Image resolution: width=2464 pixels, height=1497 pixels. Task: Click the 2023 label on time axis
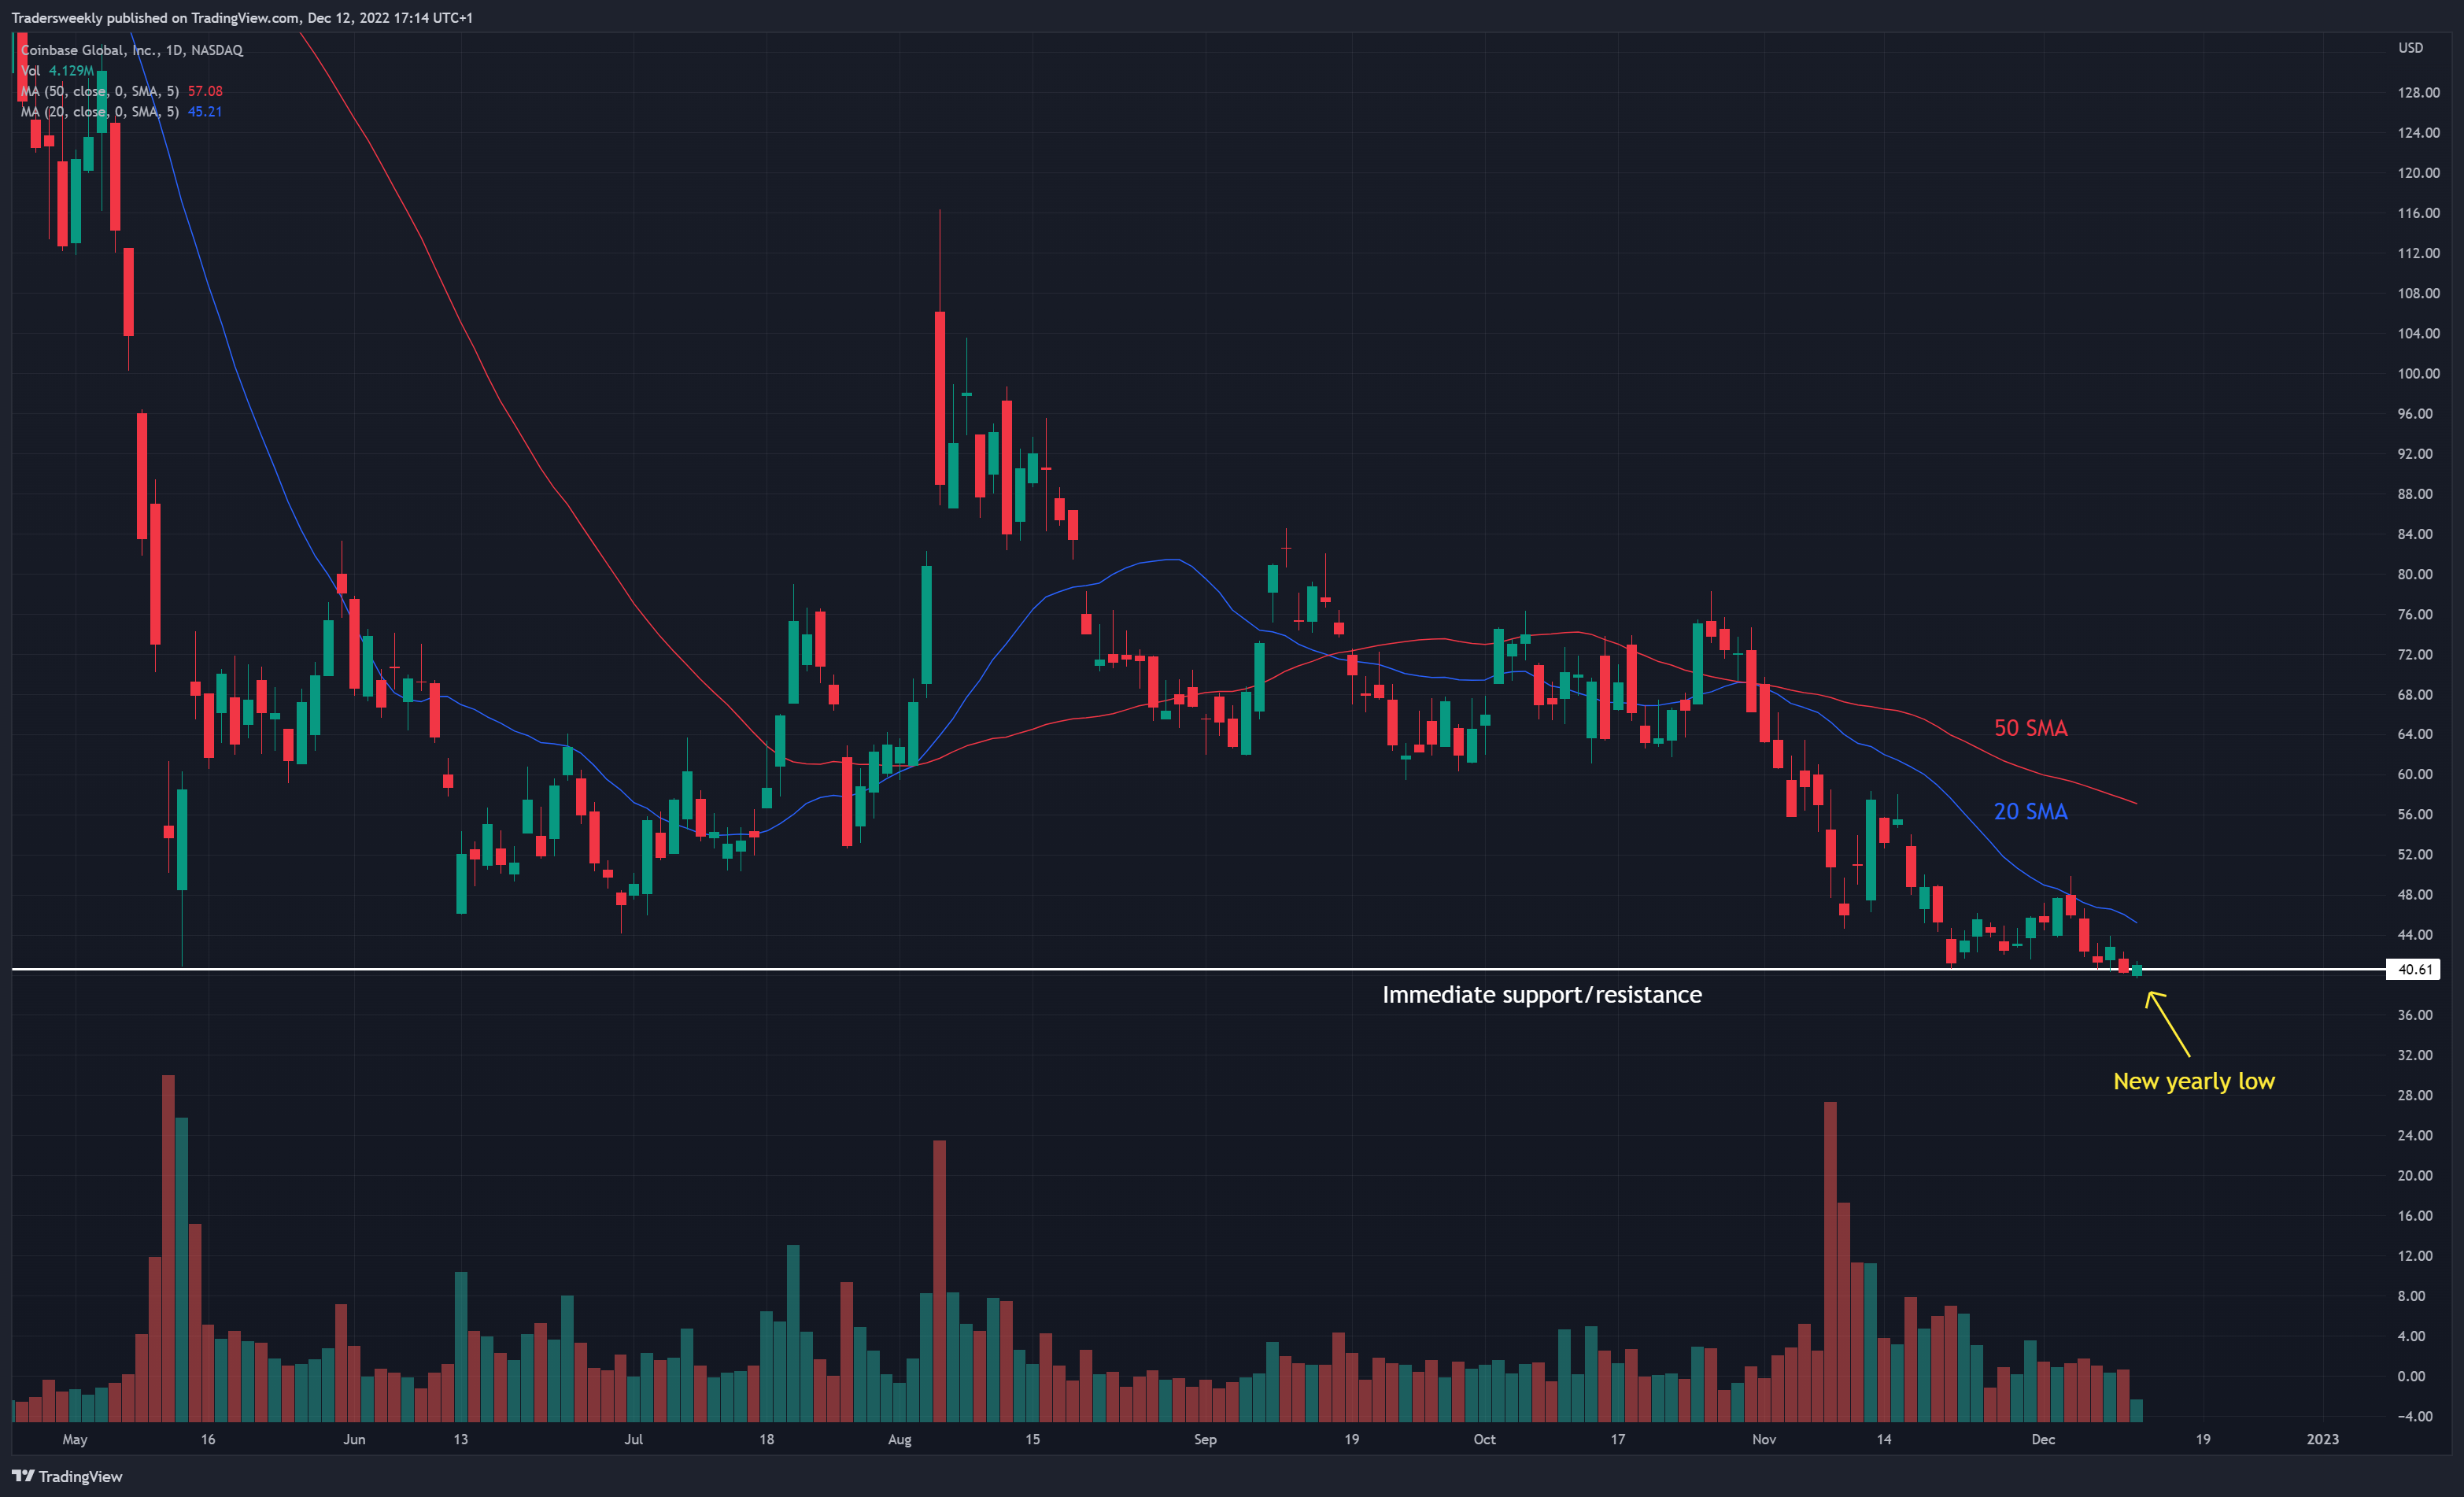[x=2322, y=1440]
